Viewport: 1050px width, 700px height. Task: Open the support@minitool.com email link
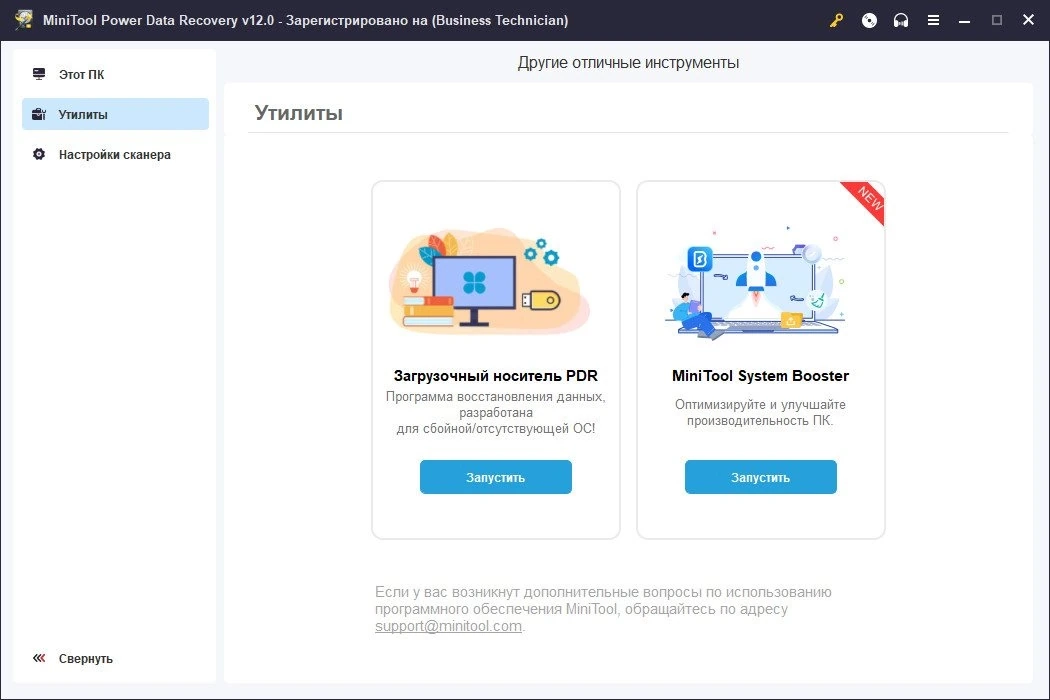click(x=448, y=626)
